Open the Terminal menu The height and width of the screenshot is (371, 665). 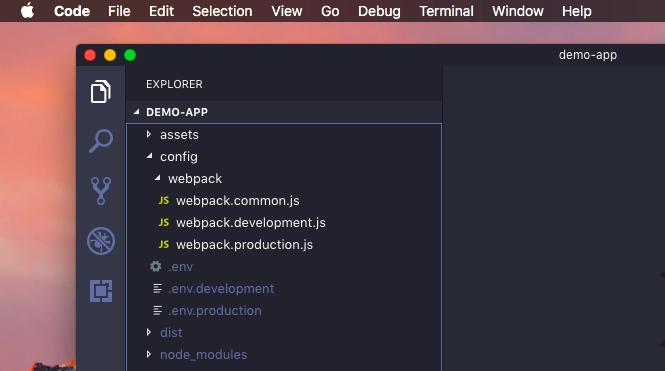pos(446,11)
